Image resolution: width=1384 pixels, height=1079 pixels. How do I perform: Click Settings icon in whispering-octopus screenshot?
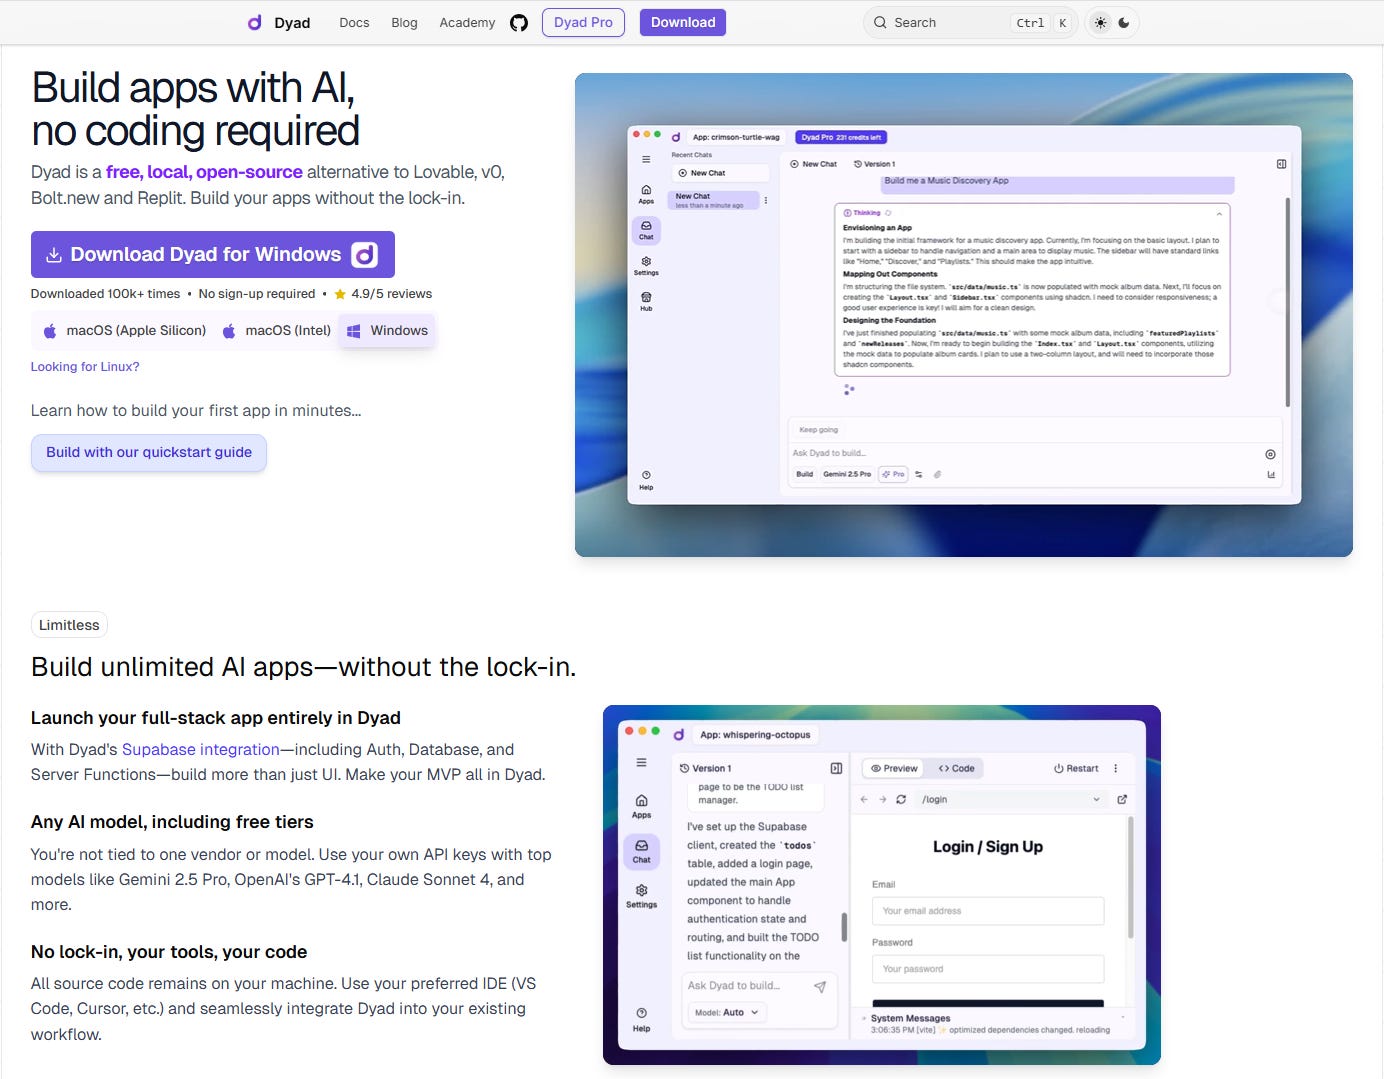(641, 896)
